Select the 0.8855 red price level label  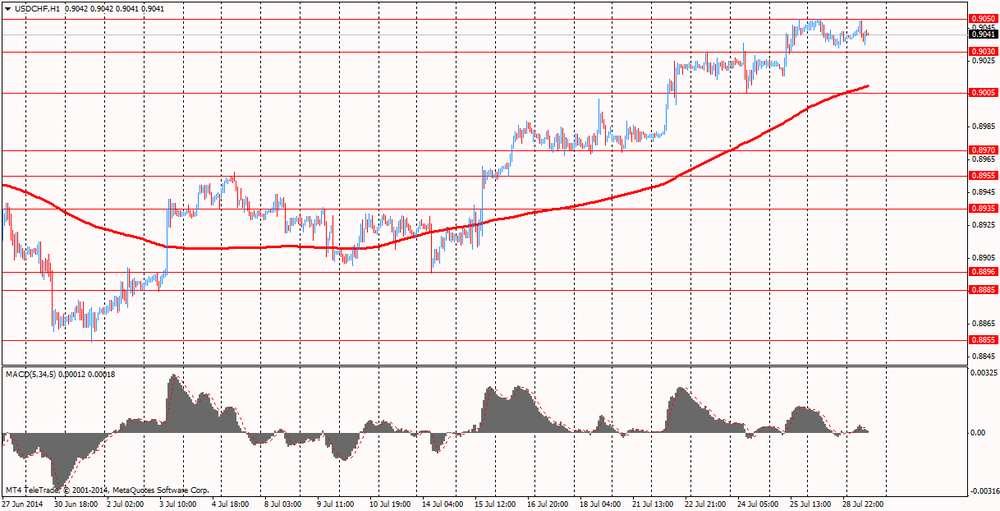coord(982,340)
